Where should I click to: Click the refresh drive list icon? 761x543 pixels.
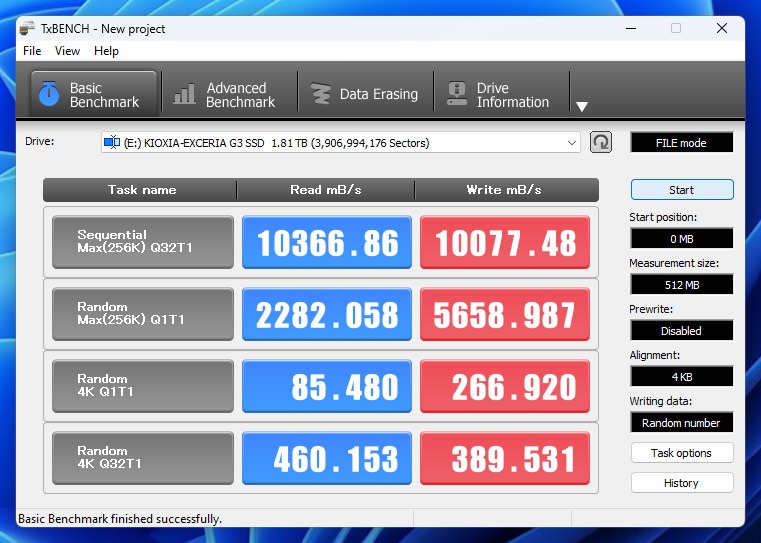click(601, 143)
